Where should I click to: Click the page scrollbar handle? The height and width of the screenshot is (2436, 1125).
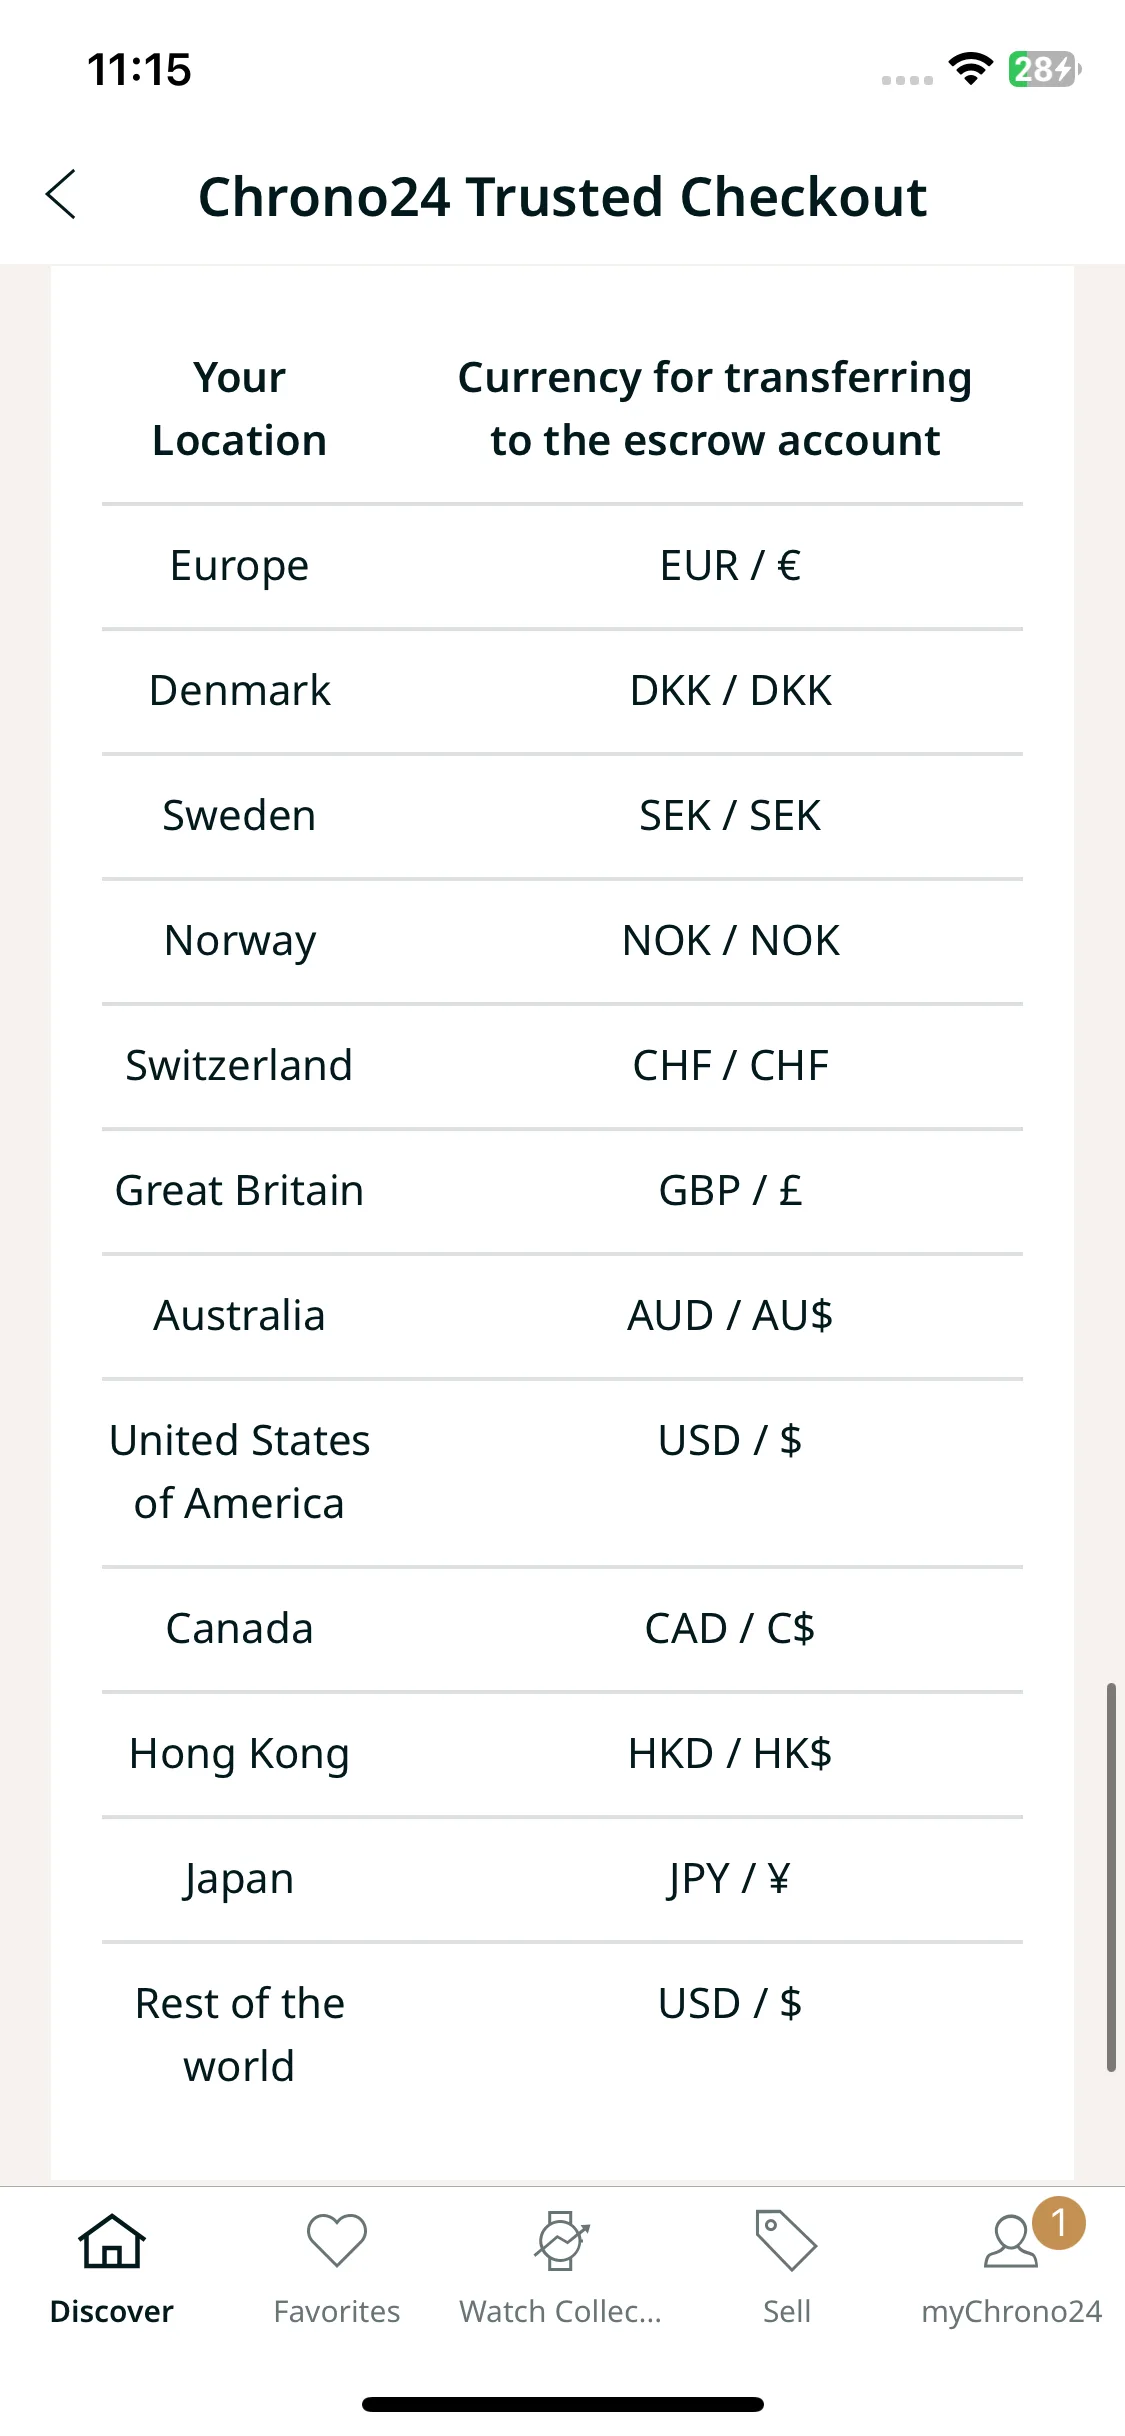click(x=1111, y=1877)
